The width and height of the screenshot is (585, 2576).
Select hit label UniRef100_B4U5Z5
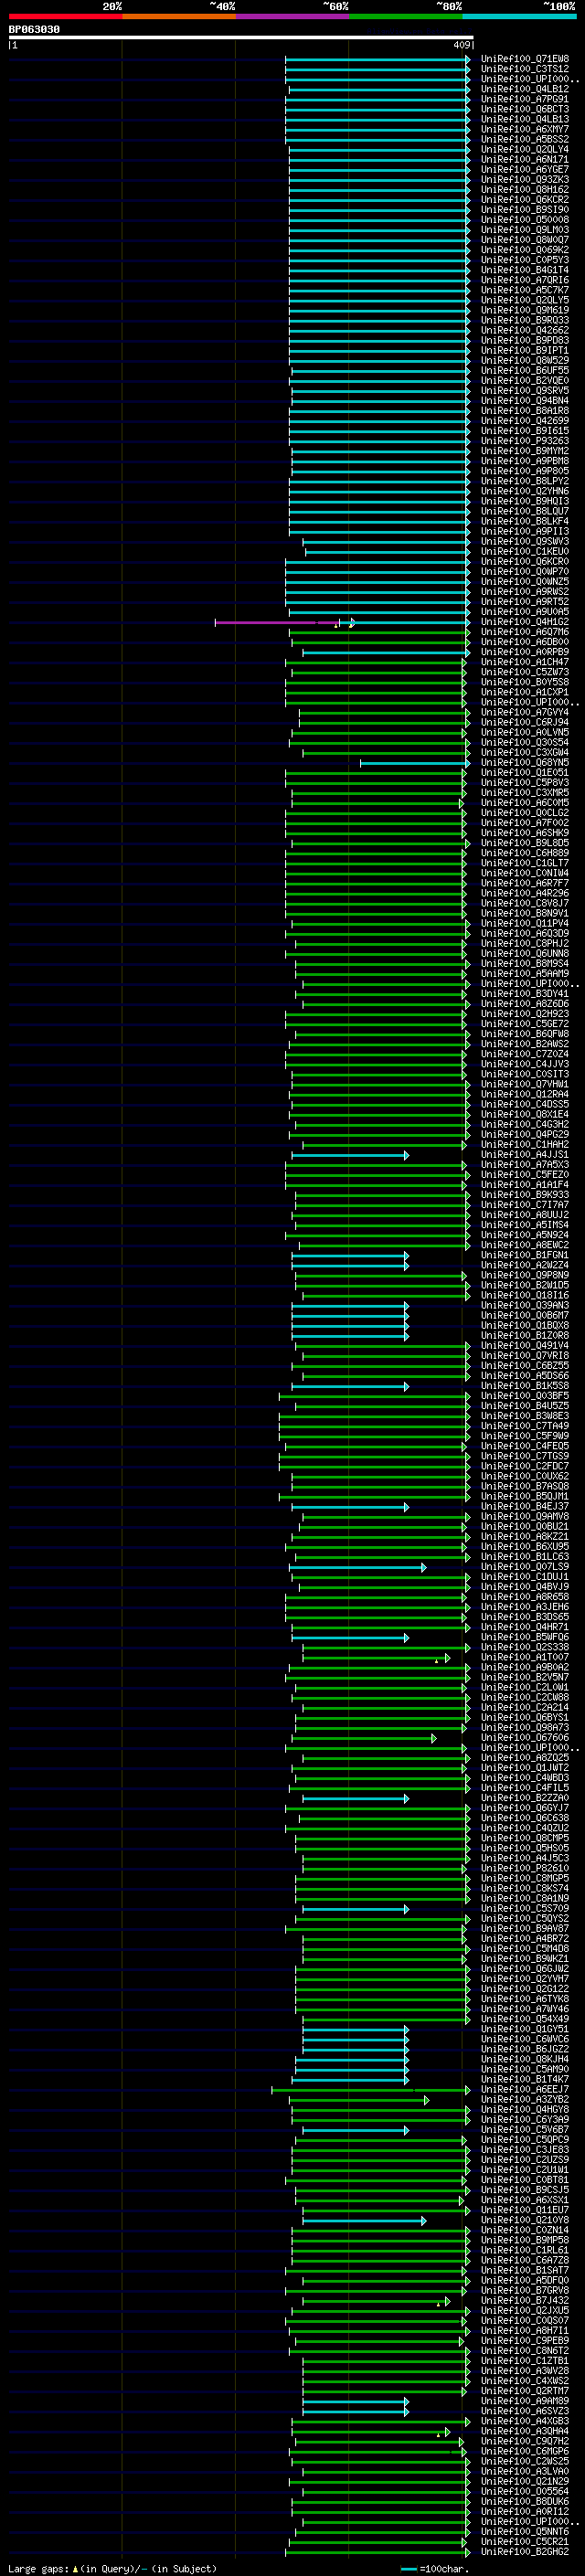[525, 1406]
